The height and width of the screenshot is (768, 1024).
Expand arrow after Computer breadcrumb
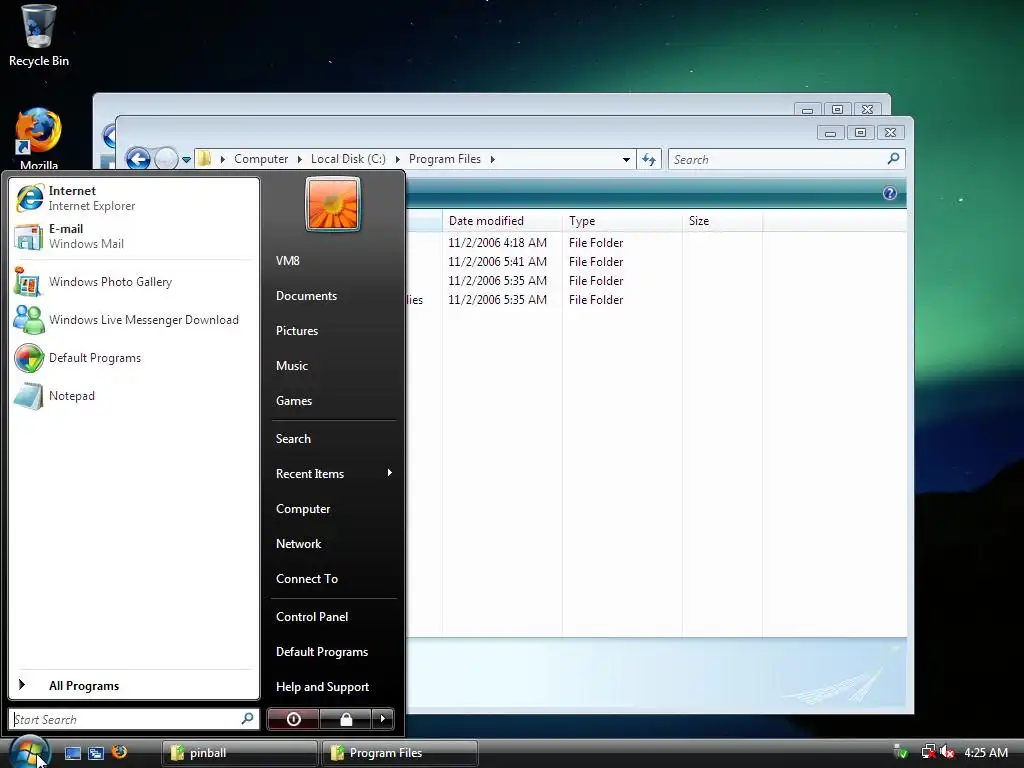pos(300,159)
